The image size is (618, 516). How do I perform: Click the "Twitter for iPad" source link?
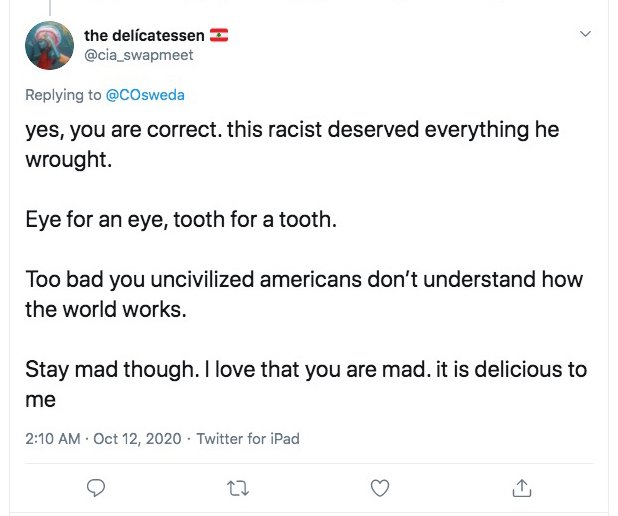(248, 438)
